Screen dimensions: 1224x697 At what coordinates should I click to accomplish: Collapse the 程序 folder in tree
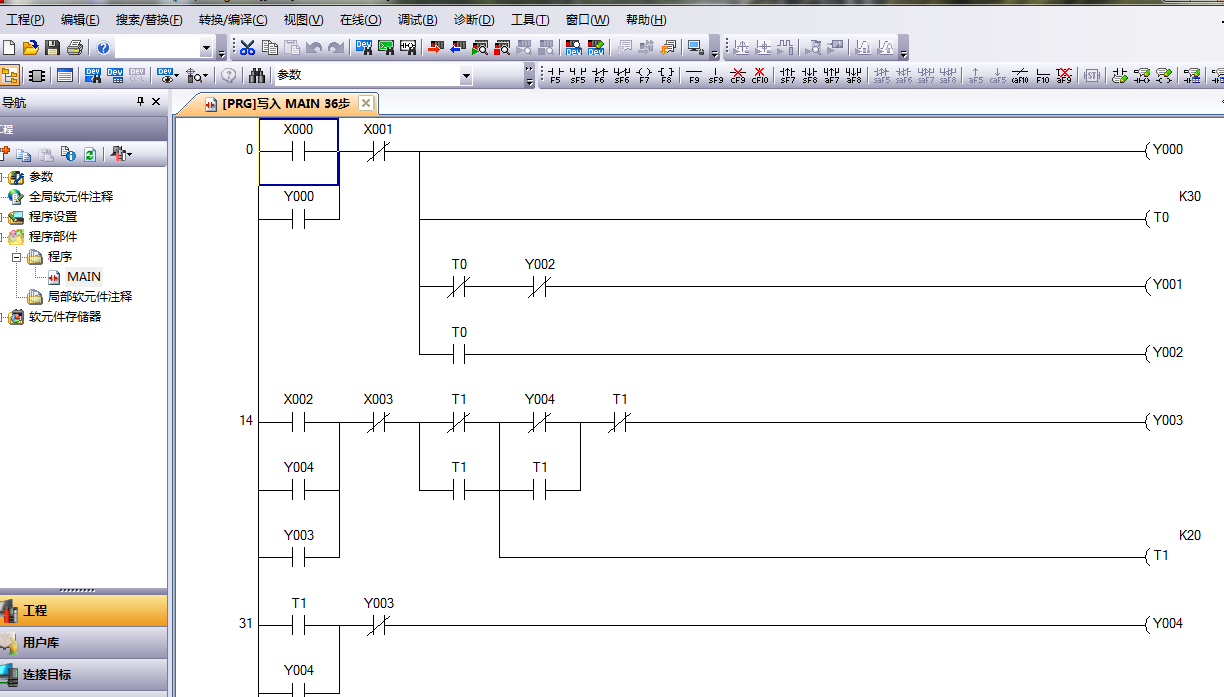[16, 257]
